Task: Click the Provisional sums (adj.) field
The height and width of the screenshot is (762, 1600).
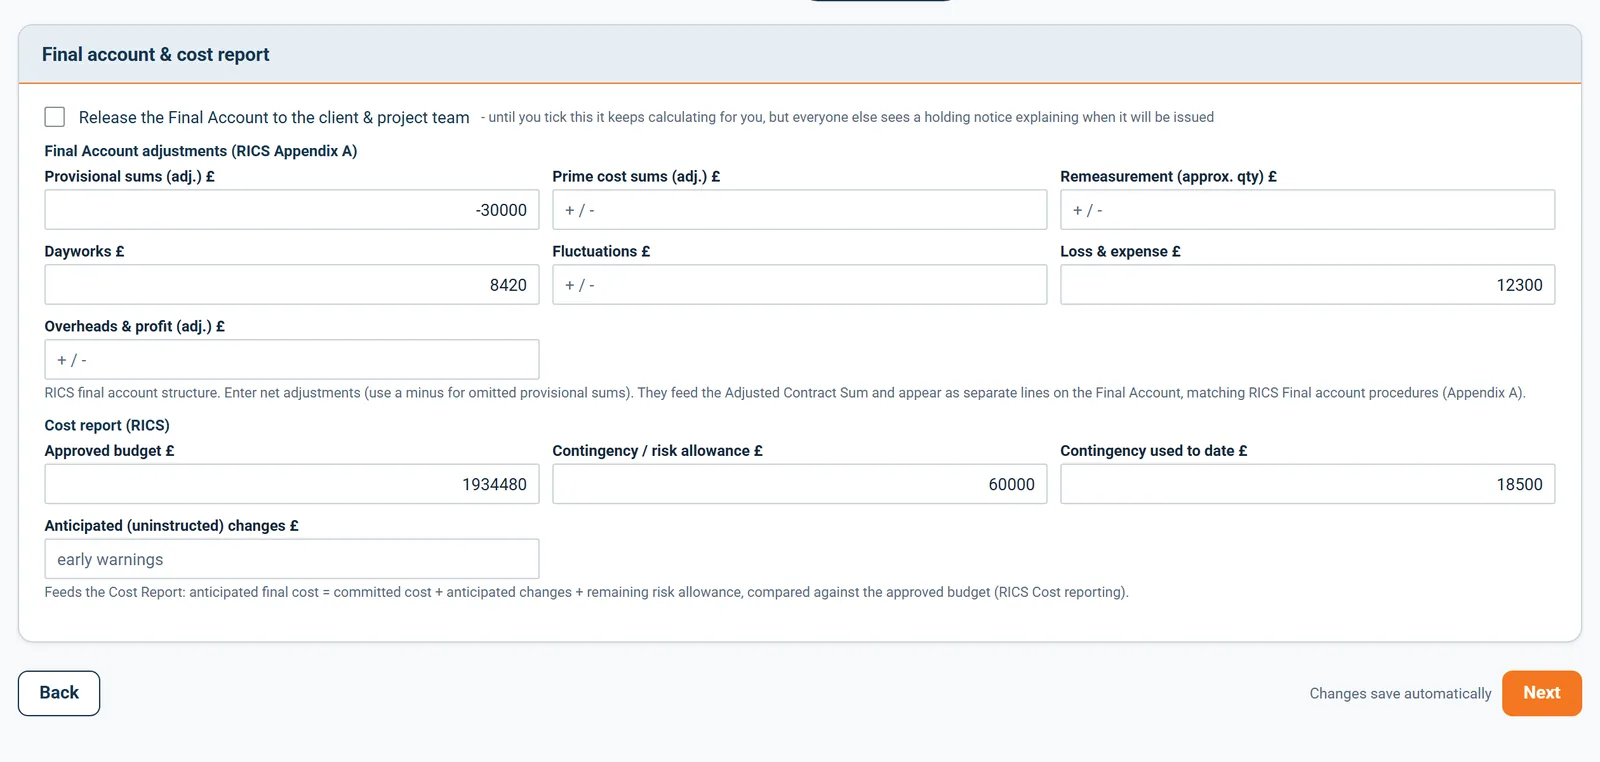Action: 292,210
